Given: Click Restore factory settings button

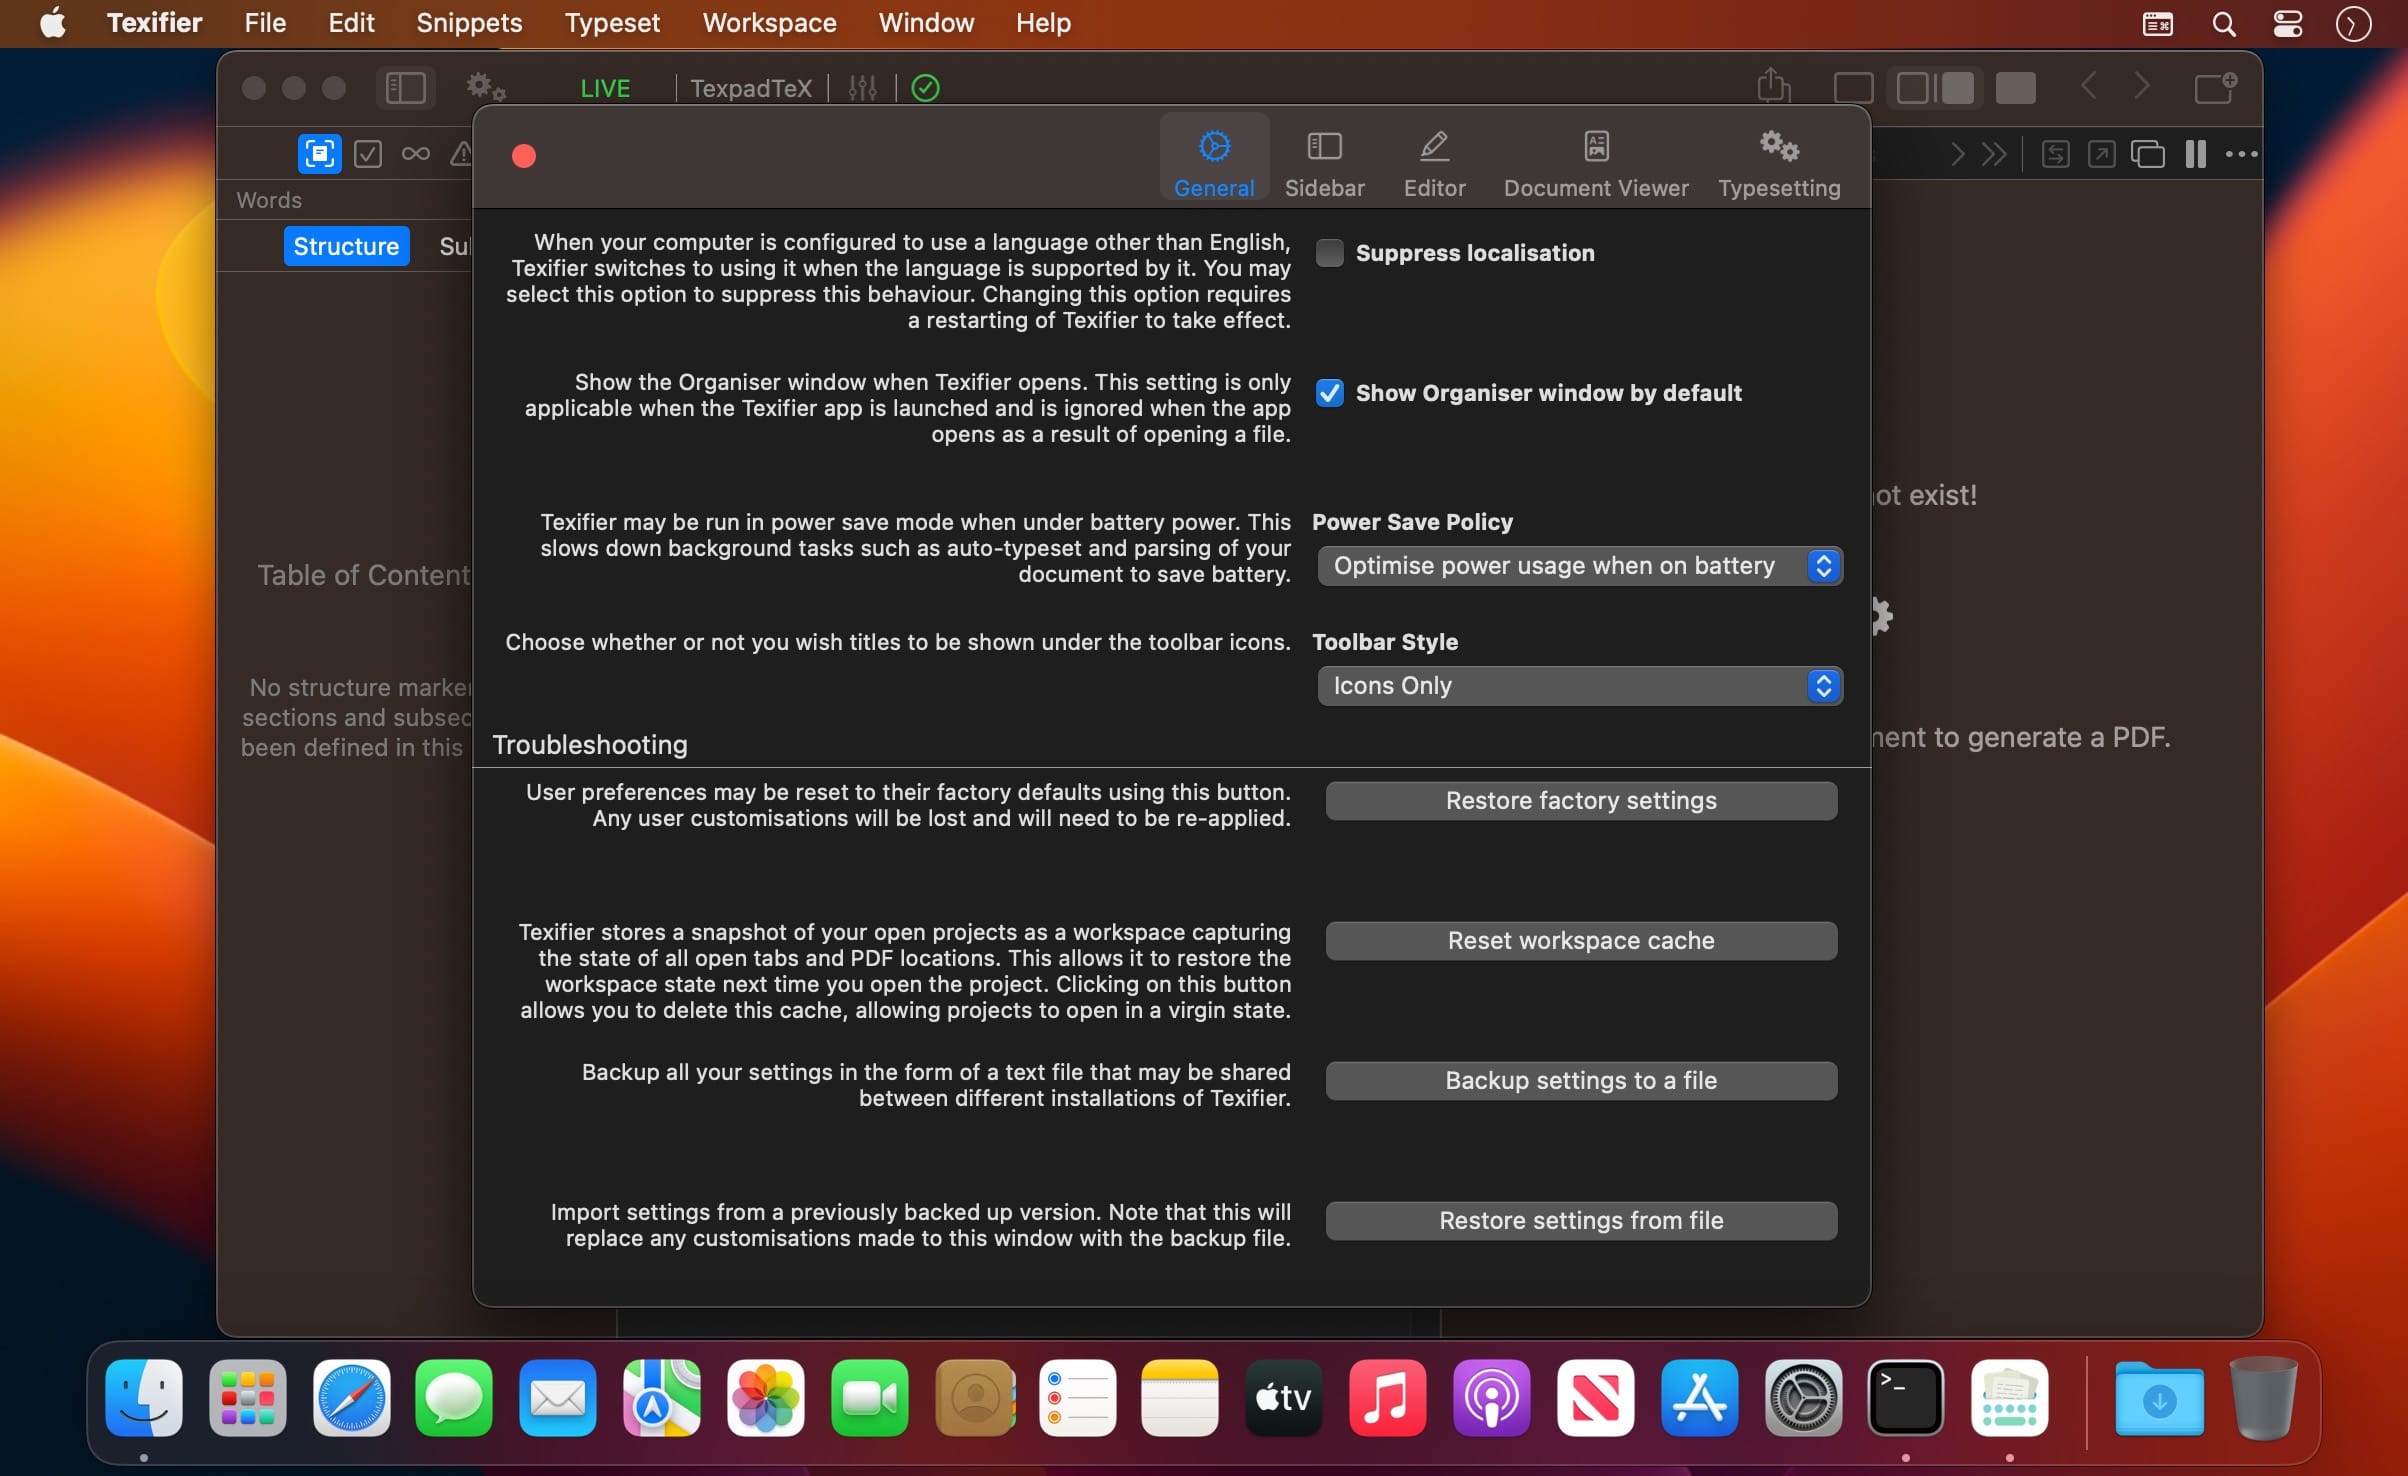Looking at the screenshot, I should pyautogui.click(x=1581, y=801).
